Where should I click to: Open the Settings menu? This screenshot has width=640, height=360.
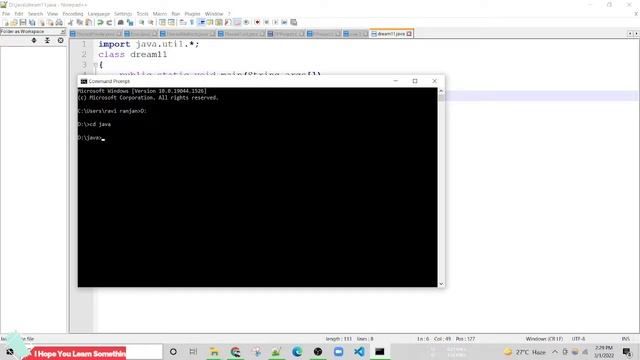click(123, 14)
